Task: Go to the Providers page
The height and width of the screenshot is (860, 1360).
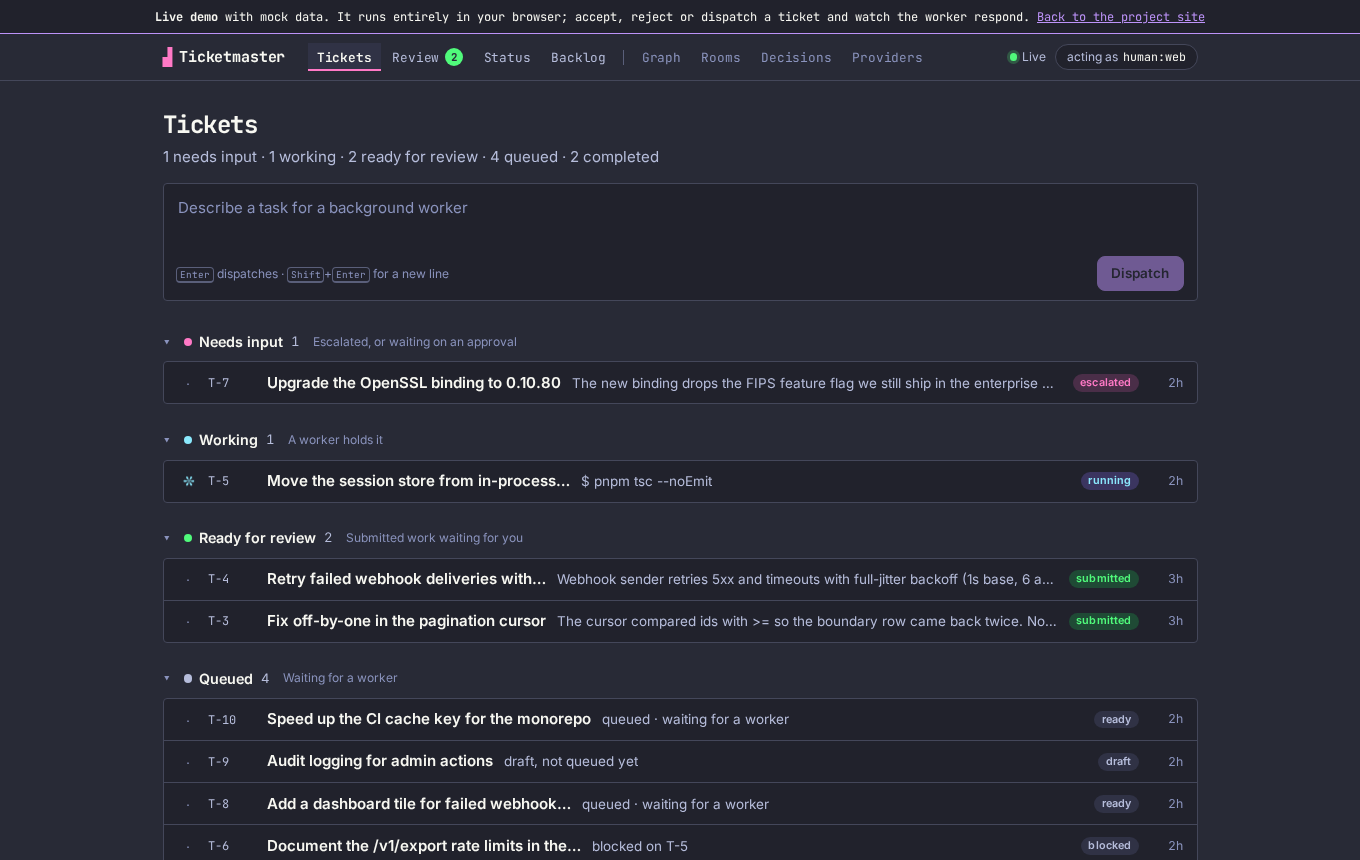Action: click(887, 57)
